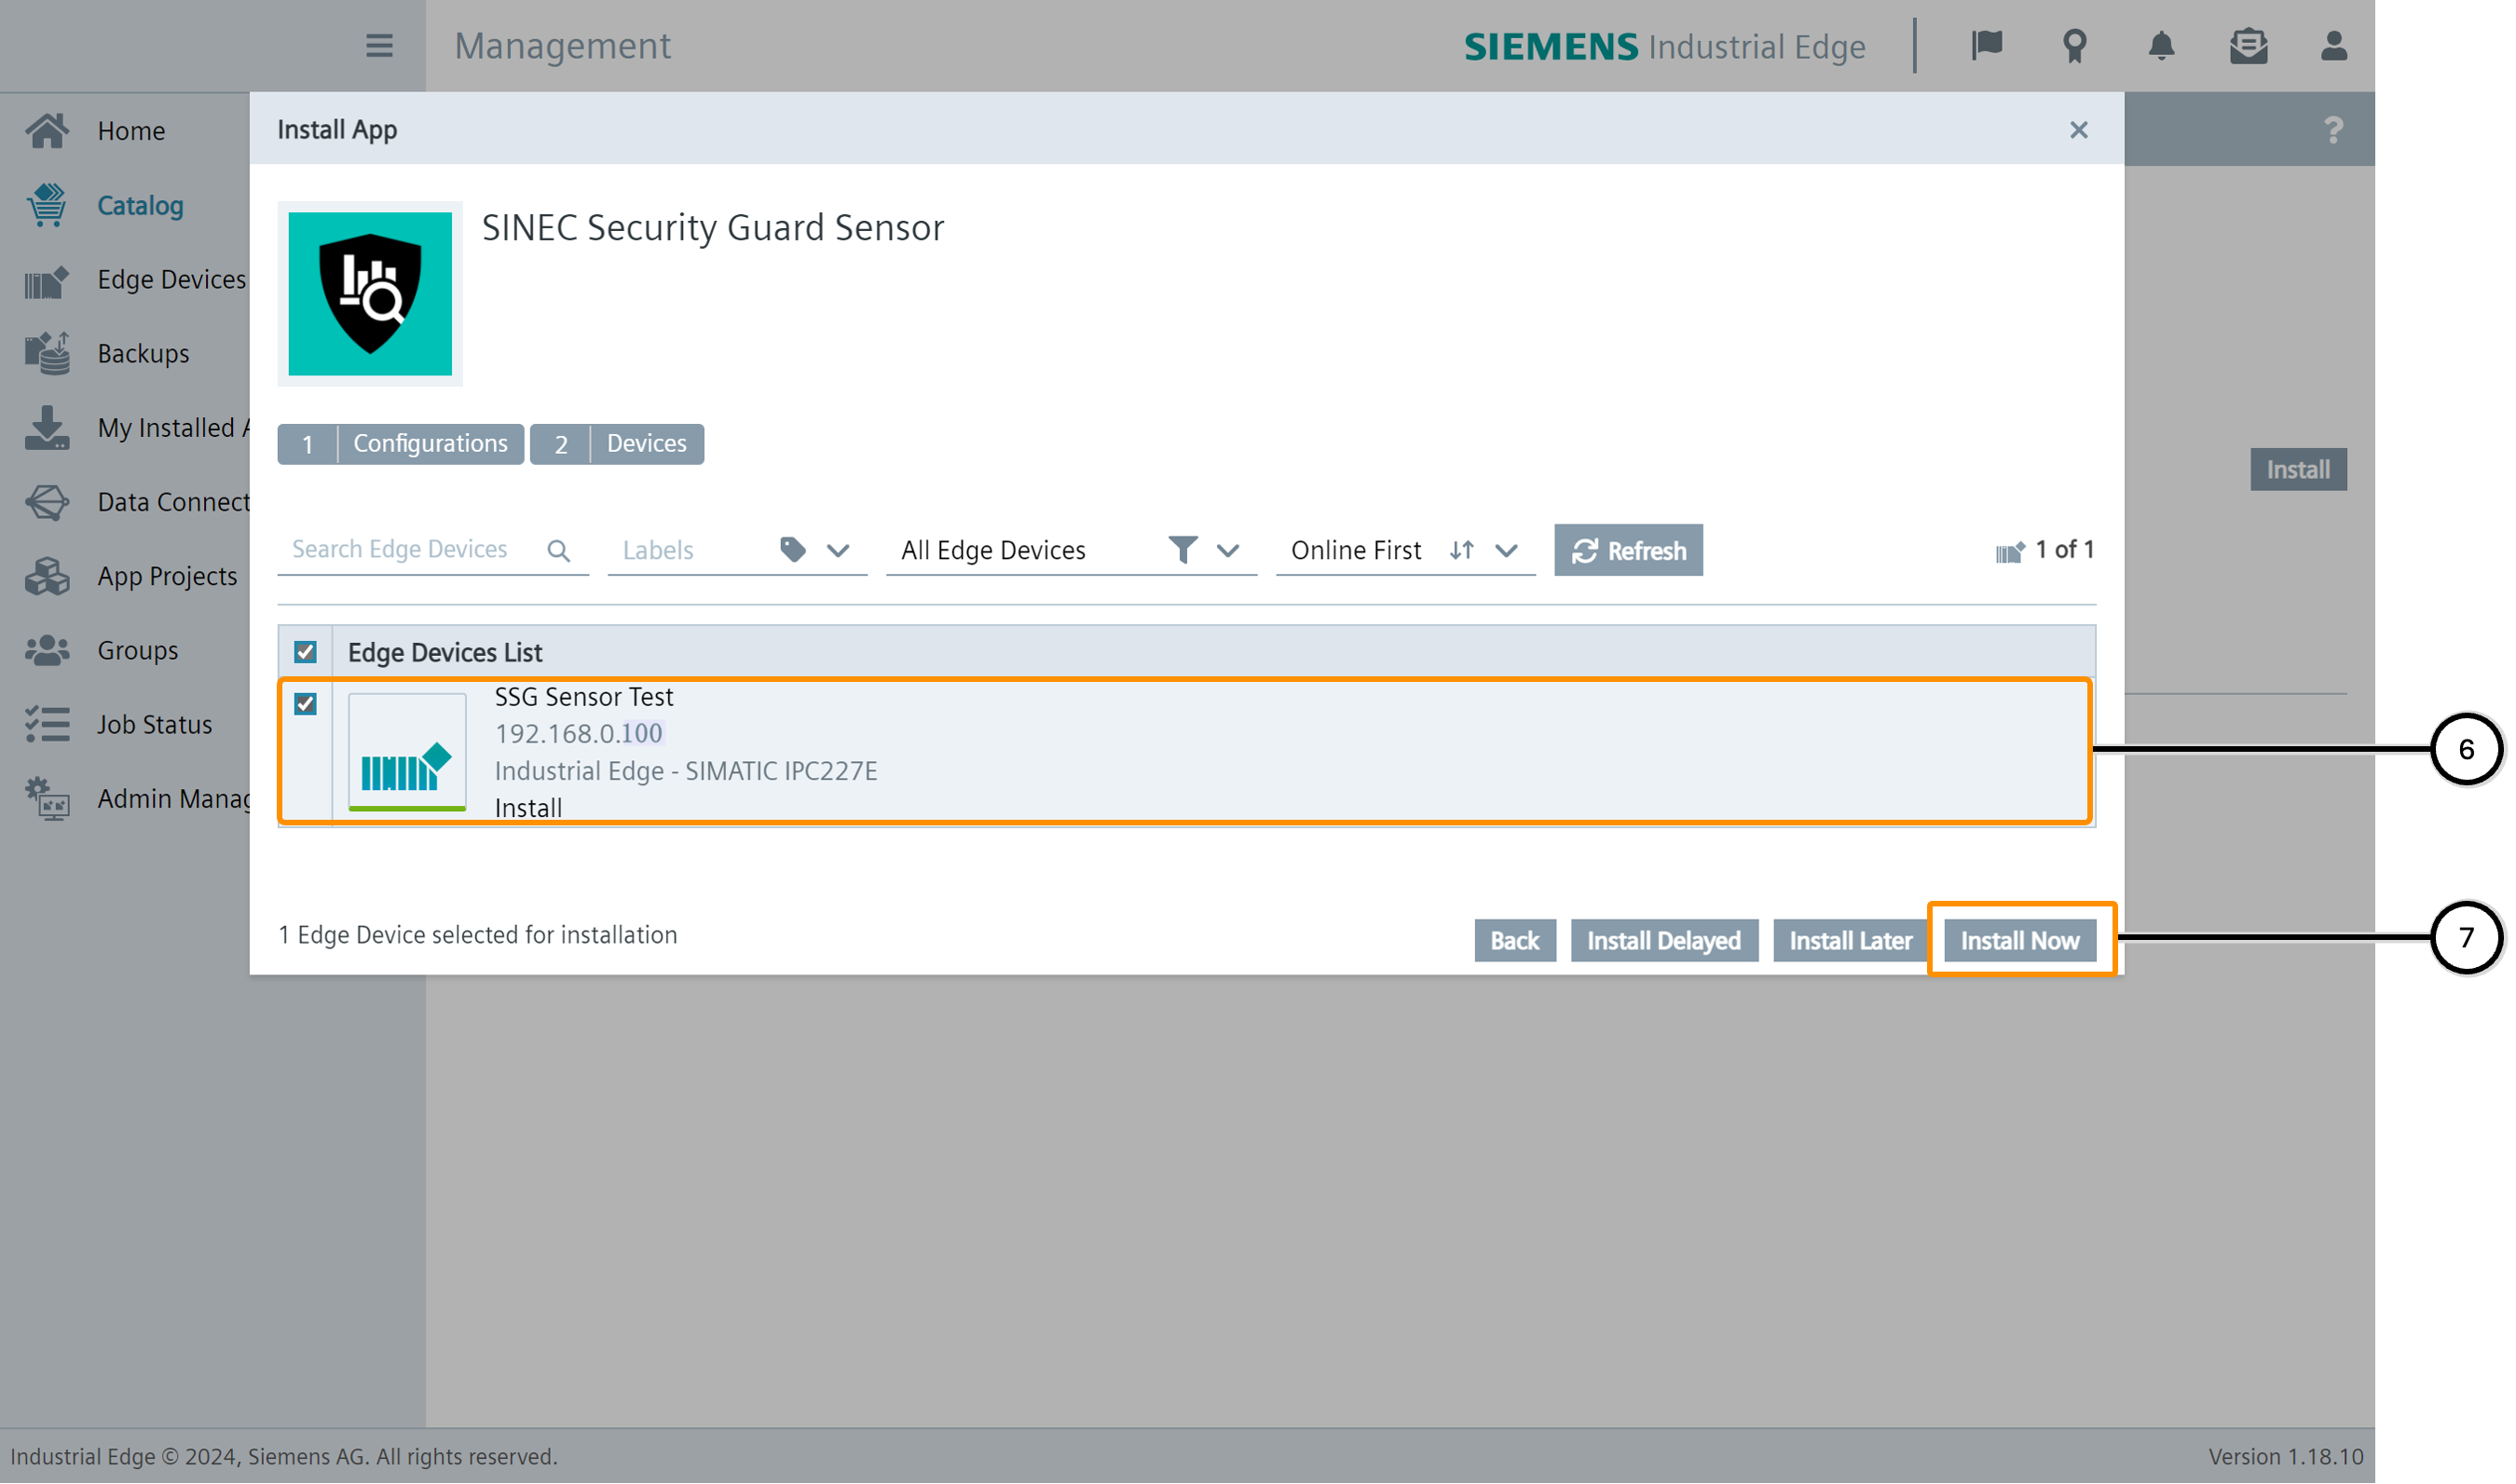Click the Install Now button

click(x=2019, y=941)
